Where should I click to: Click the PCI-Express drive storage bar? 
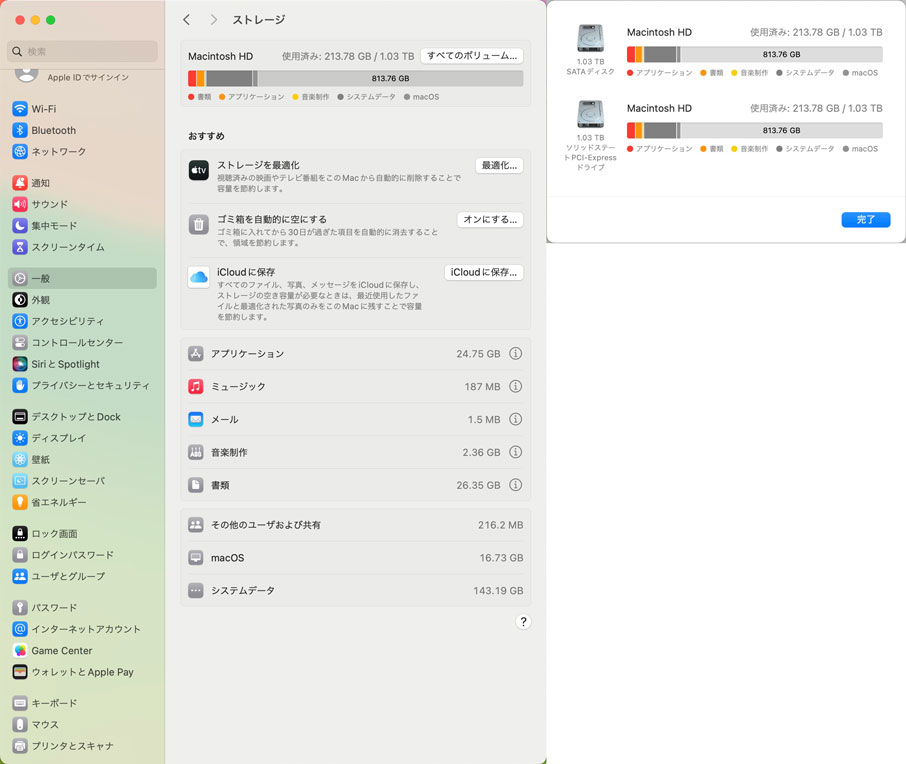755,130
